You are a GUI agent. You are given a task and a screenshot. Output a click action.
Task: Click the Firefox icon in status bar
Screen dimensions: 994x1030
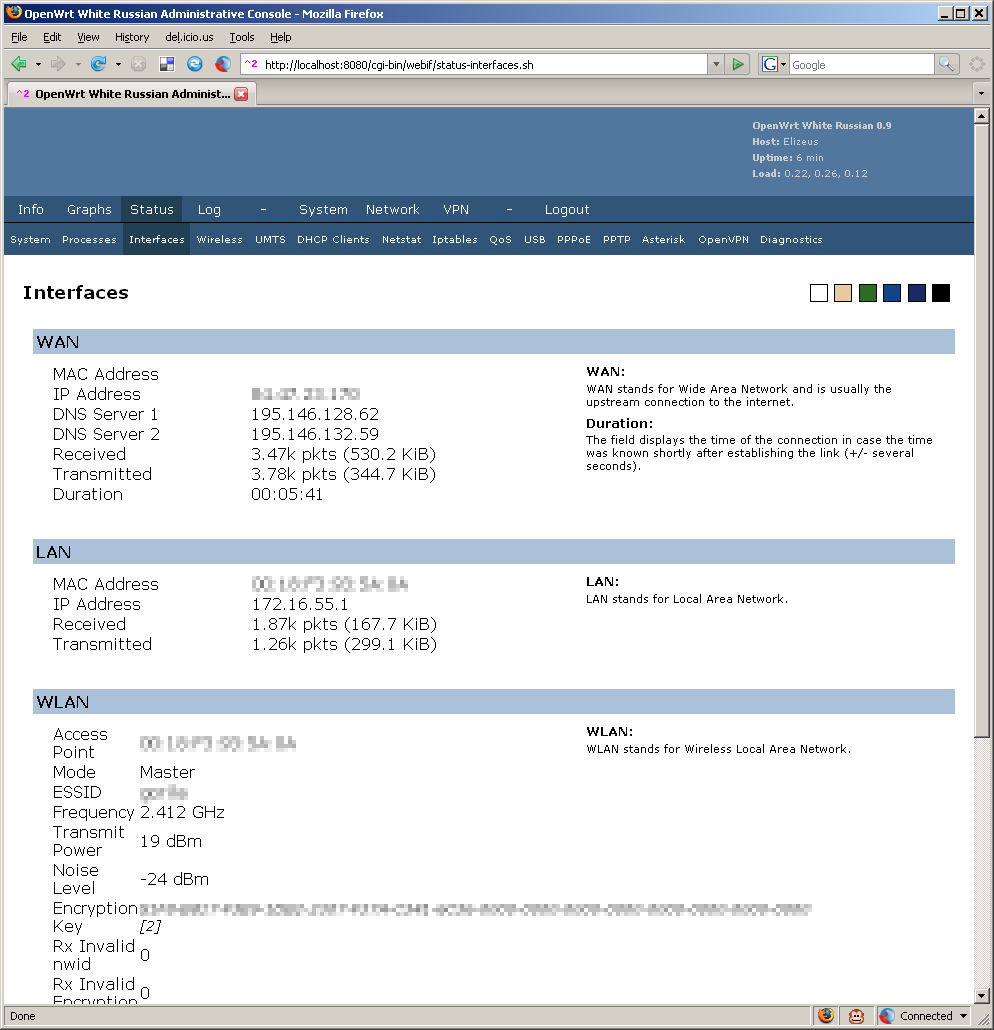[826, 1016]
